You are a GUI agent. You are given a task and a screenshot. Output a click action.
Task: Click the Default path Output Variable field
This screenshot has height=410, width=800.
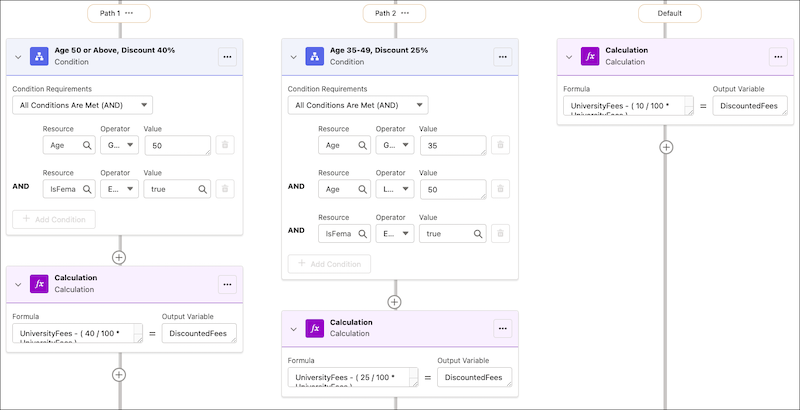point(750,105)
